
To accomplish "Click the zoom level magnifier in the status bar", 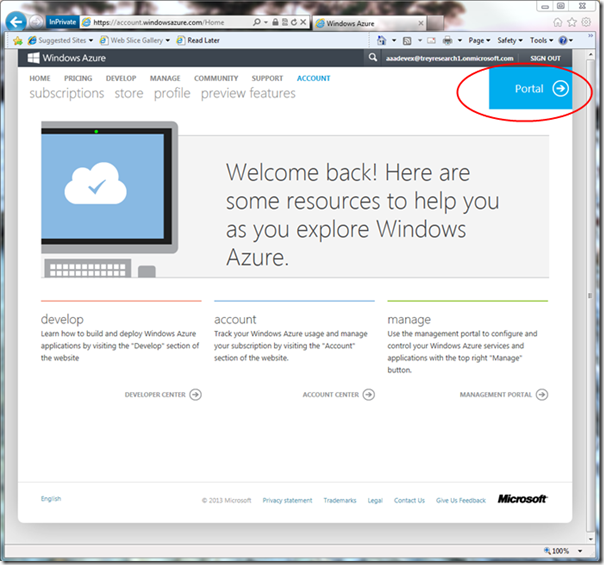I will coord(547,551).
